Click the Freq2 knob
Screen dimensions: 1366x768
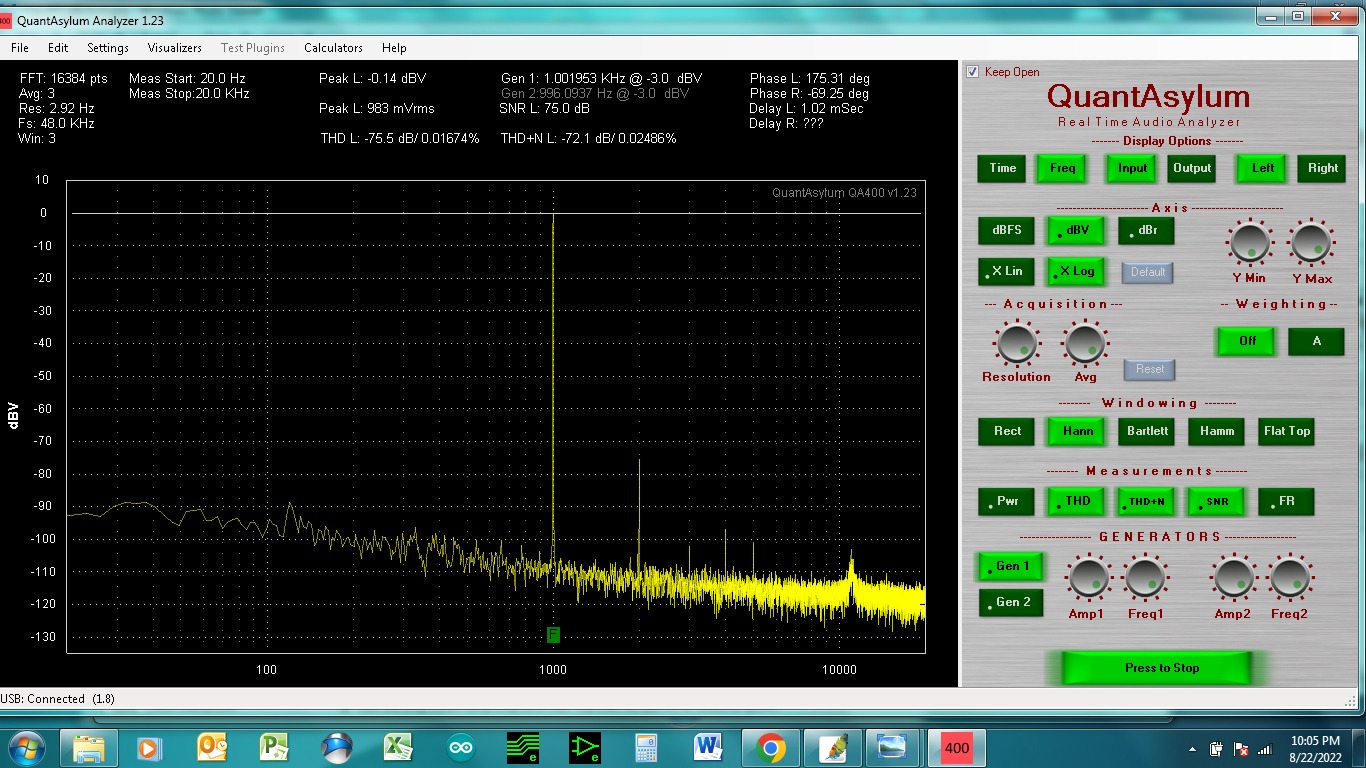coord(1290,579)
